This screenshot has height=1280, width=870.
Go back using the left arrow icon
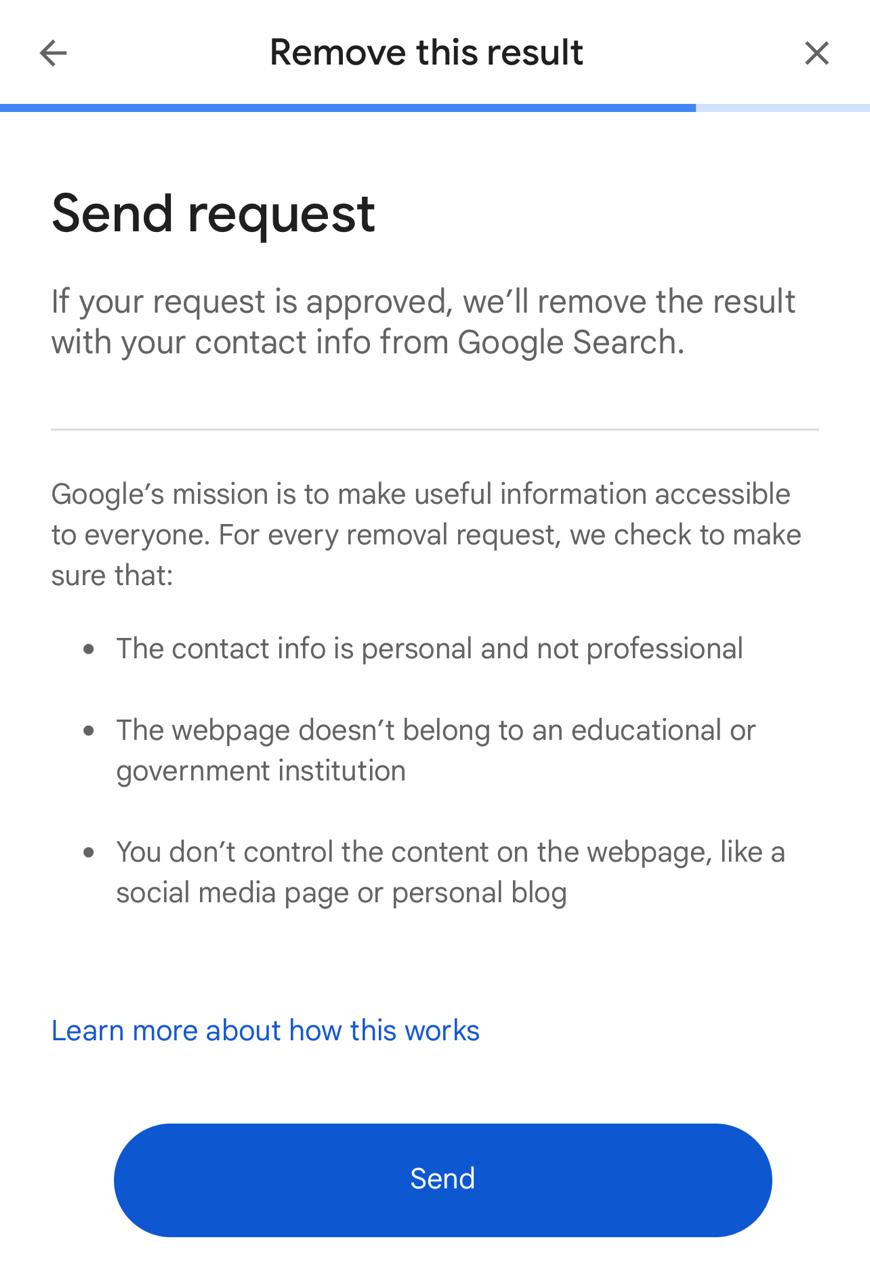(53, 53)
